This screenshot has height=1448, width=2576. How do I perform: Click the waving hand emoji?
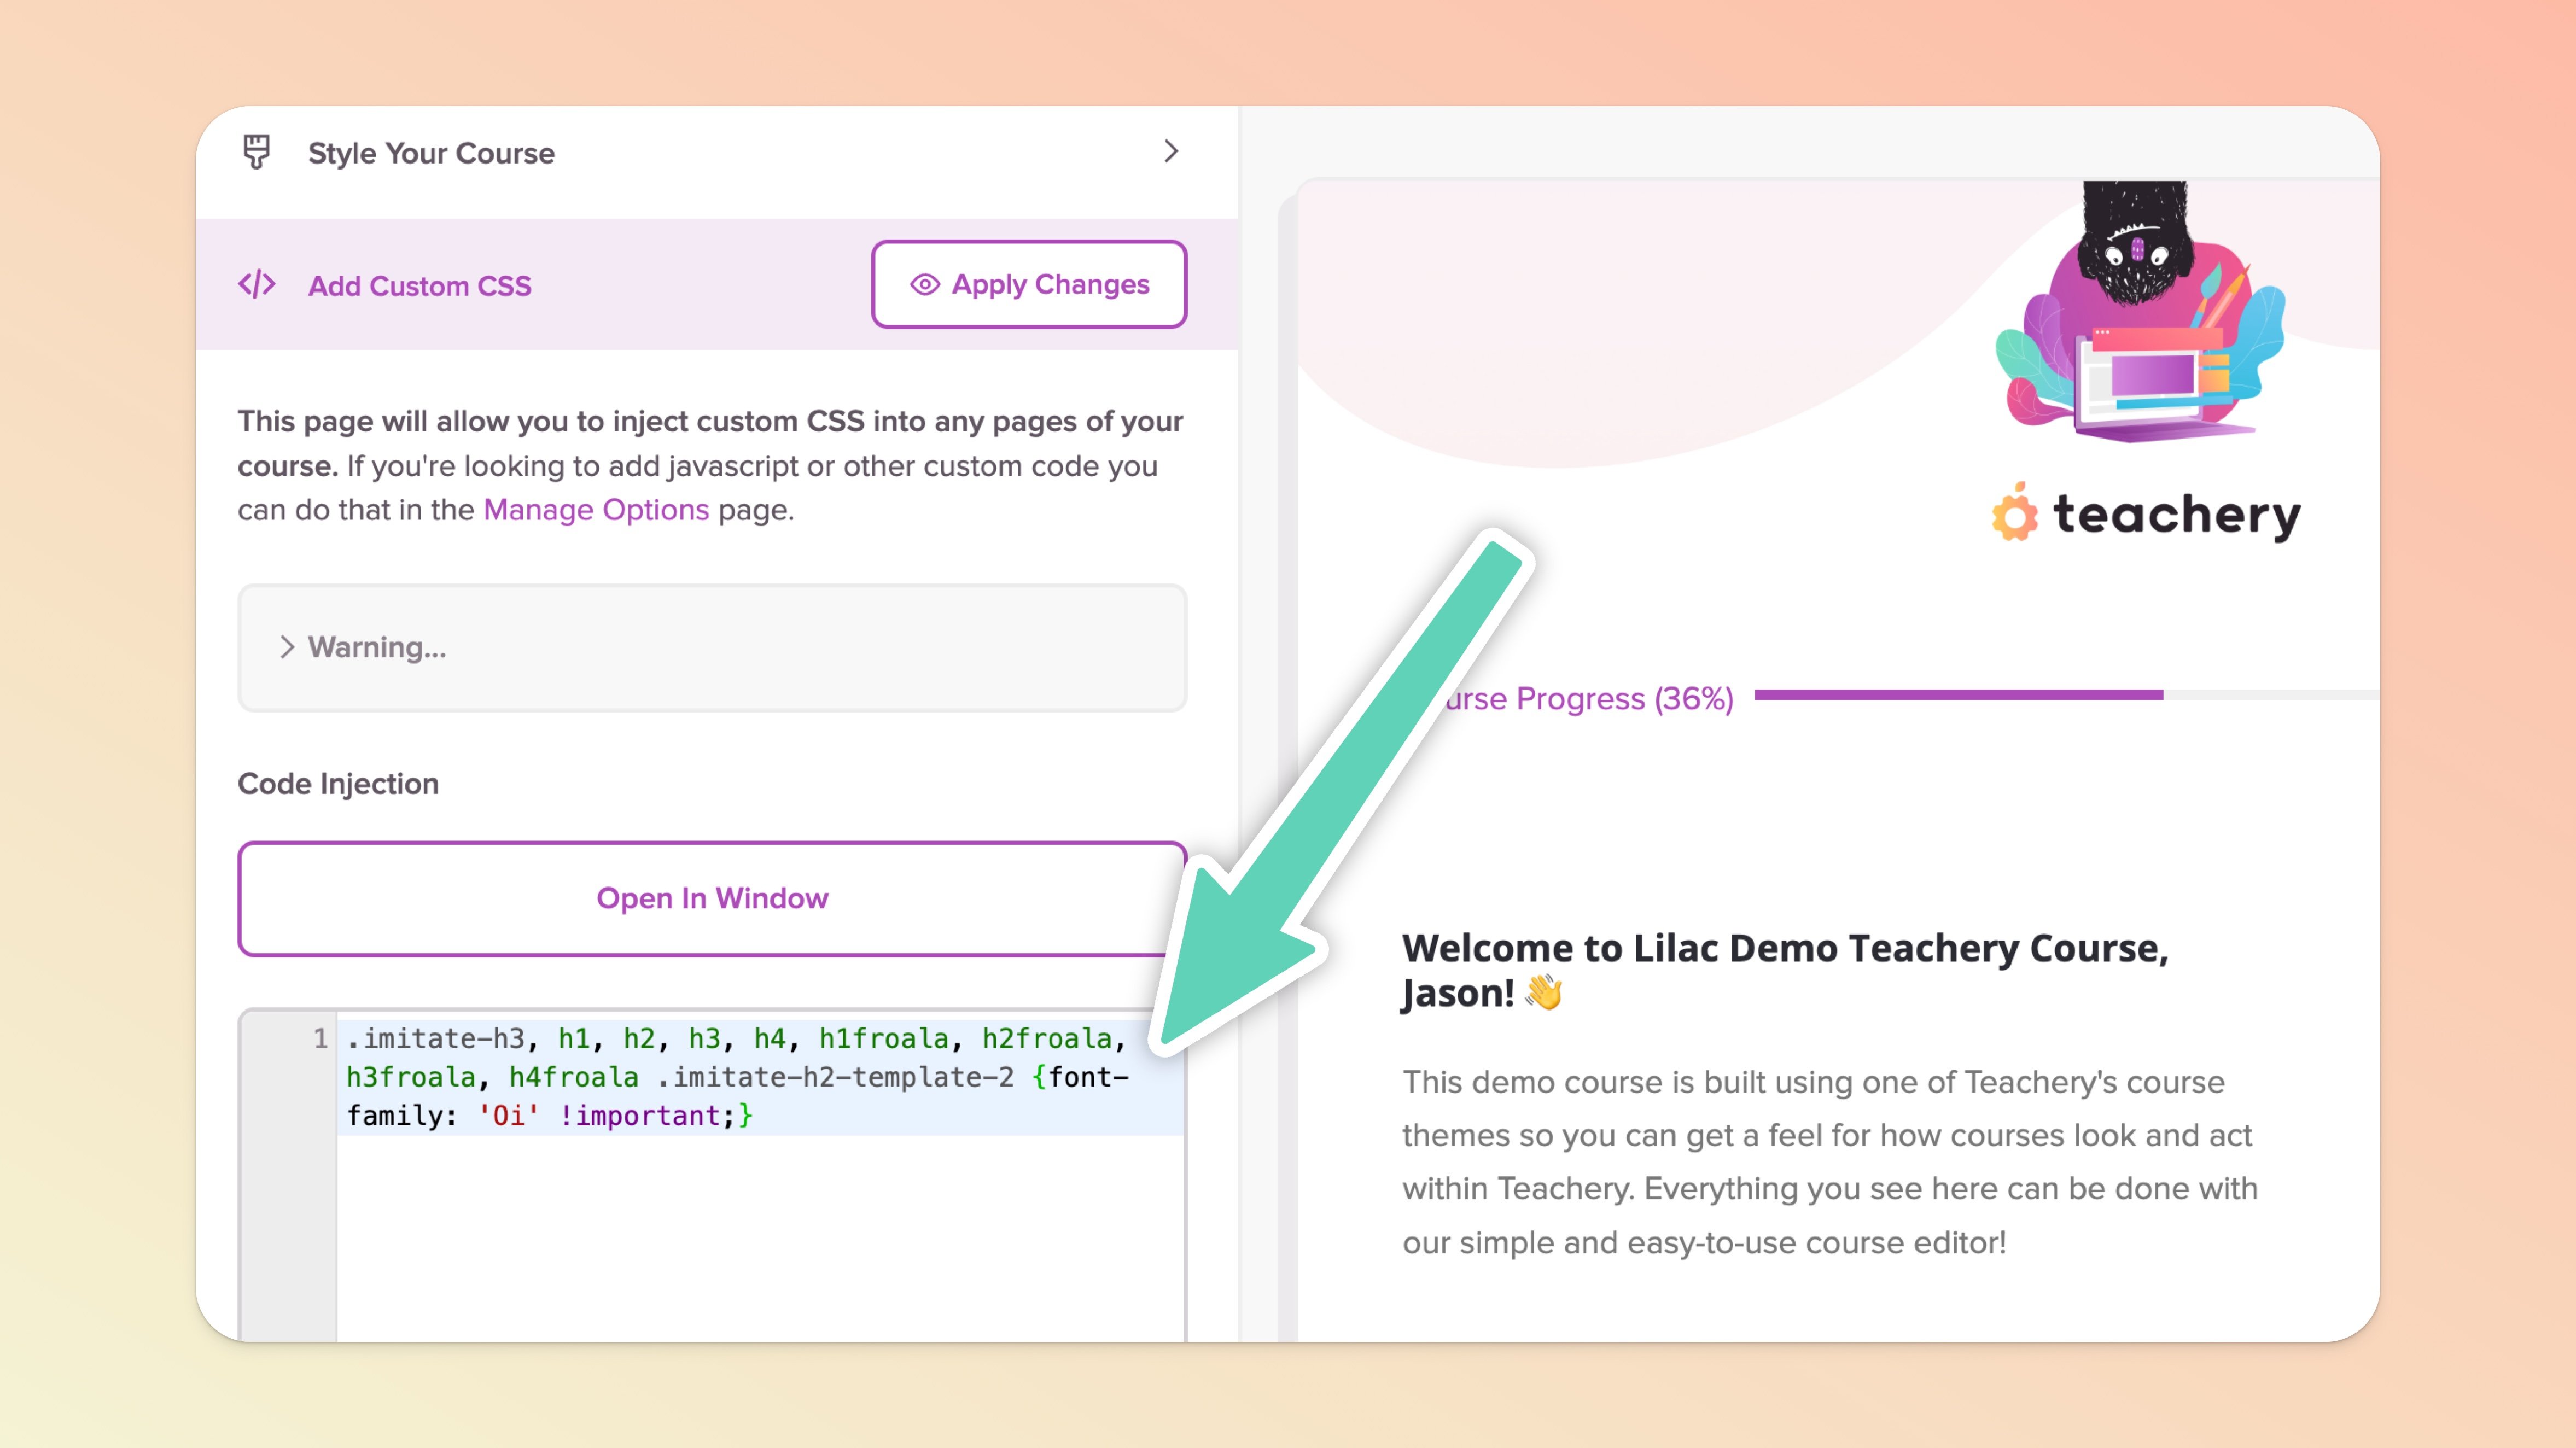[1544, 993]
